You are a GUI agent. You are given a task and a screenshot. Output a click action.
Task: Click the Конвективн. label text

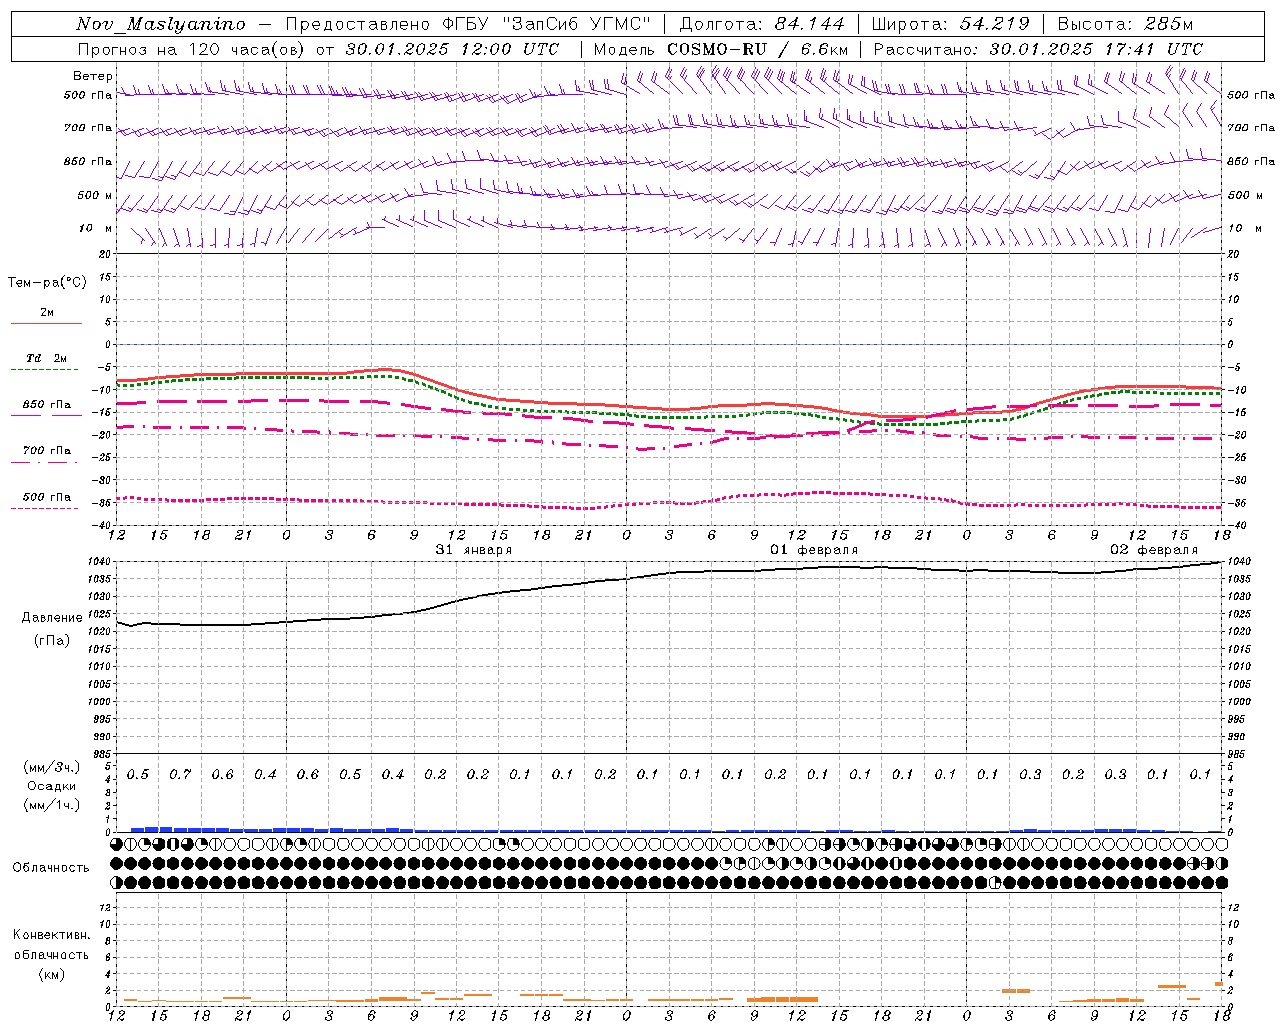coord(51,935)
